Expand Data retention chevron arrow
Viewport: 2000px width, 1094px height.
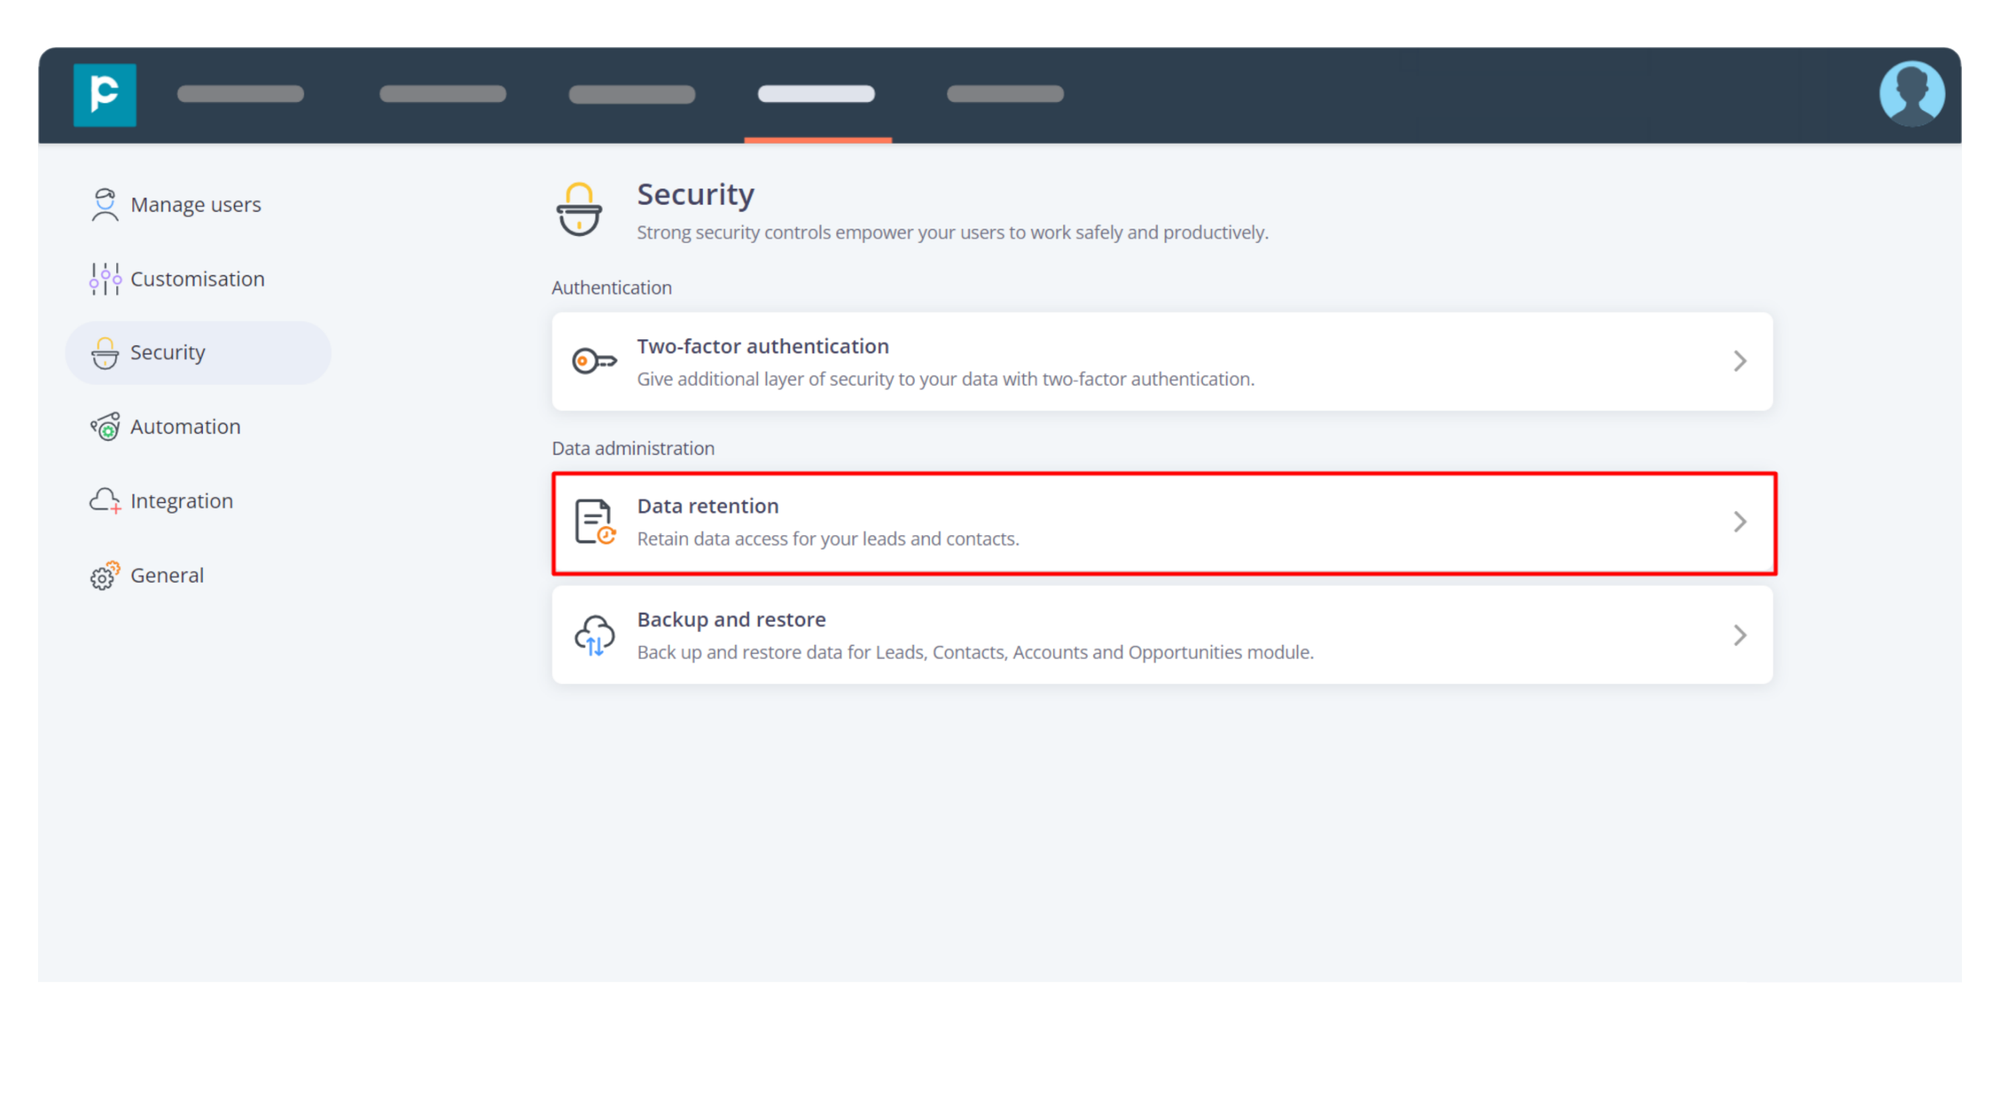click(1739, 522)
